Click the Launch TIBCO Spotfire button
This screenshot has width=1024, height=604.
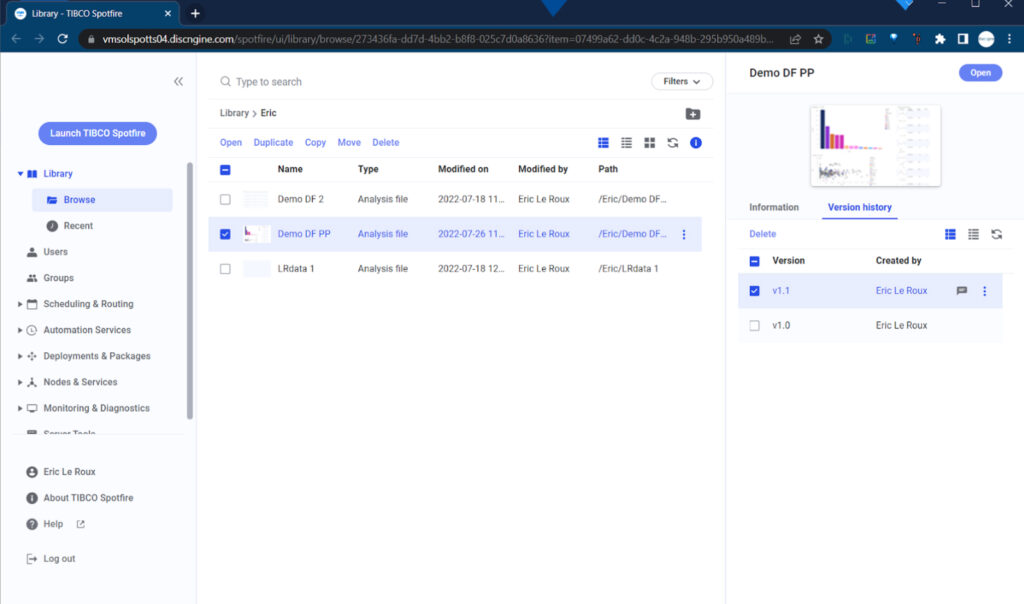[97, 133]
